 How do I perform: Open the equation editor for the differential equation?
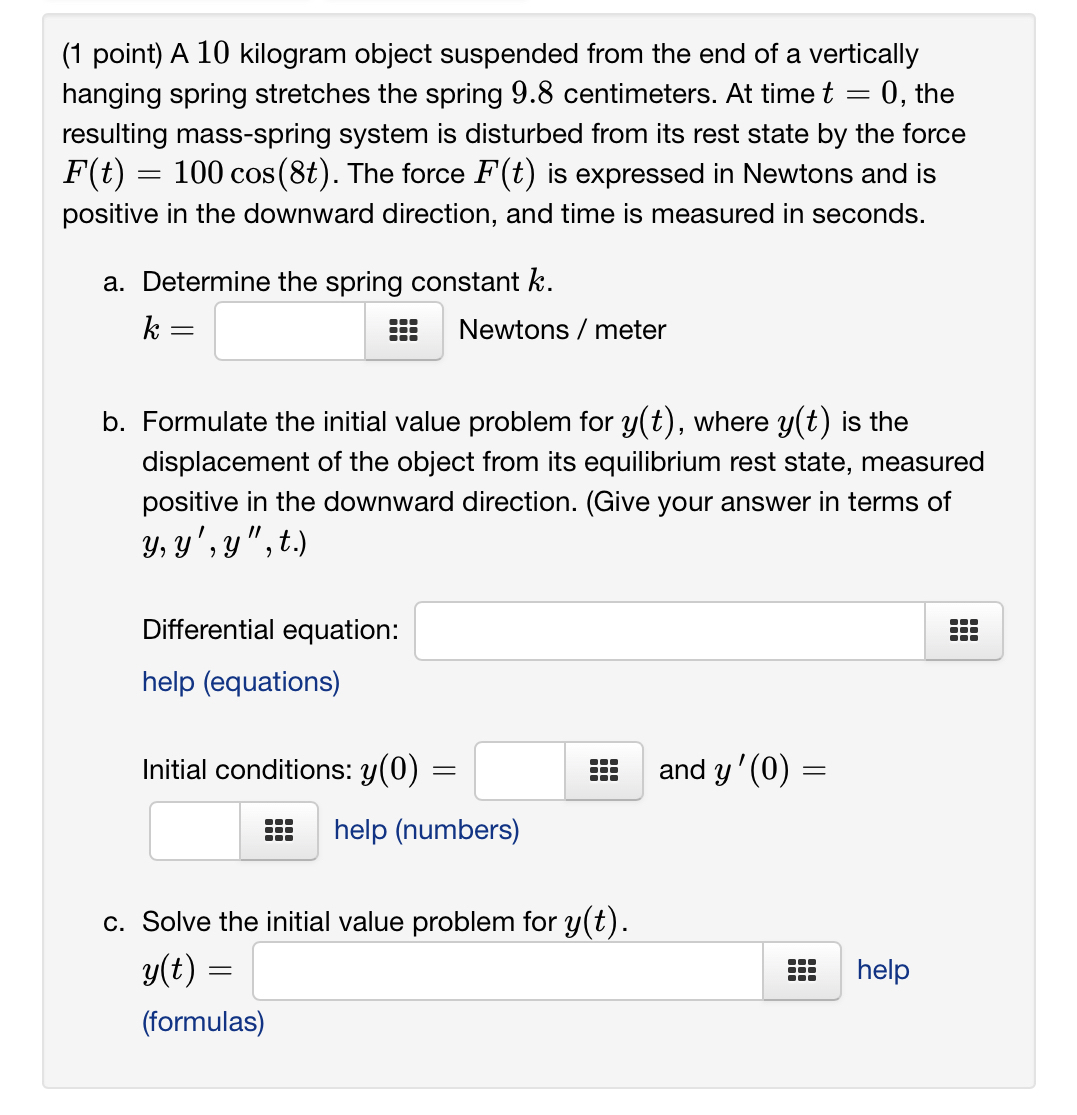[963, 631]
